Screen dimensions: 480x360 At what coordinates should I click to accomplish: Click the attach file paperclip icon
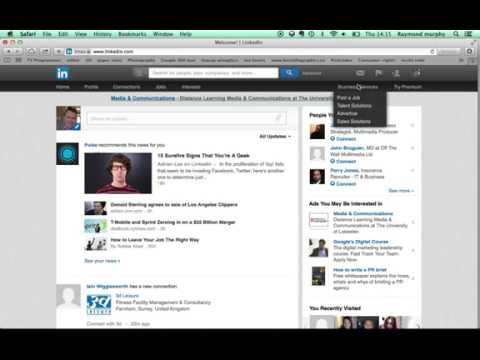click(x=278, y=118)
